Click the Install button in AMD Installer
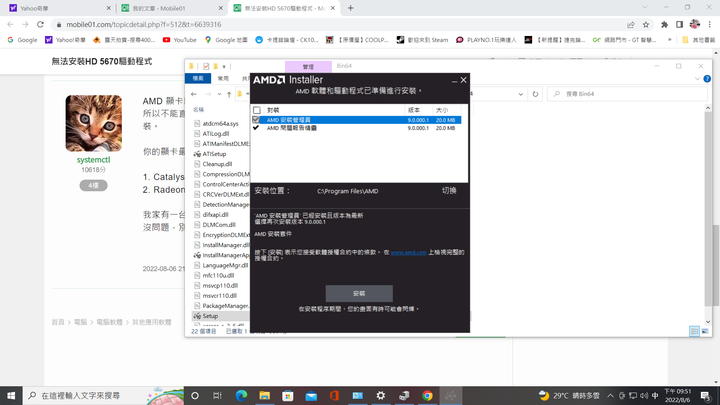Image resolution: width=720 pixels, height=405 pixels. 359,293
